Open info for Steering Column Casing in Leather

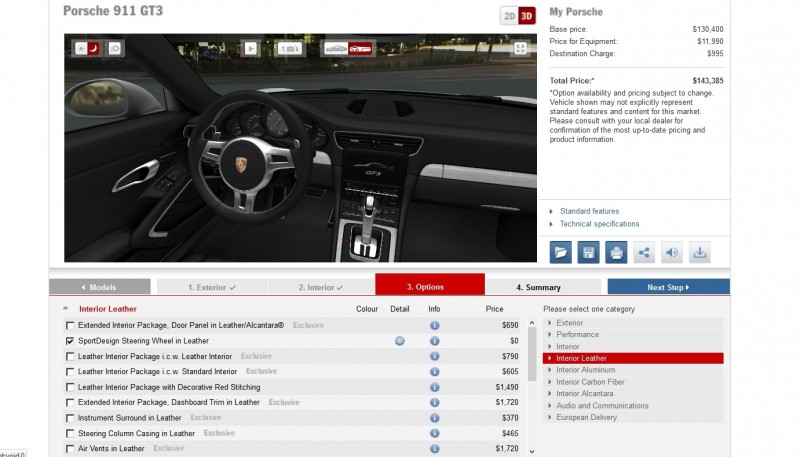click(x=434, y=433)
